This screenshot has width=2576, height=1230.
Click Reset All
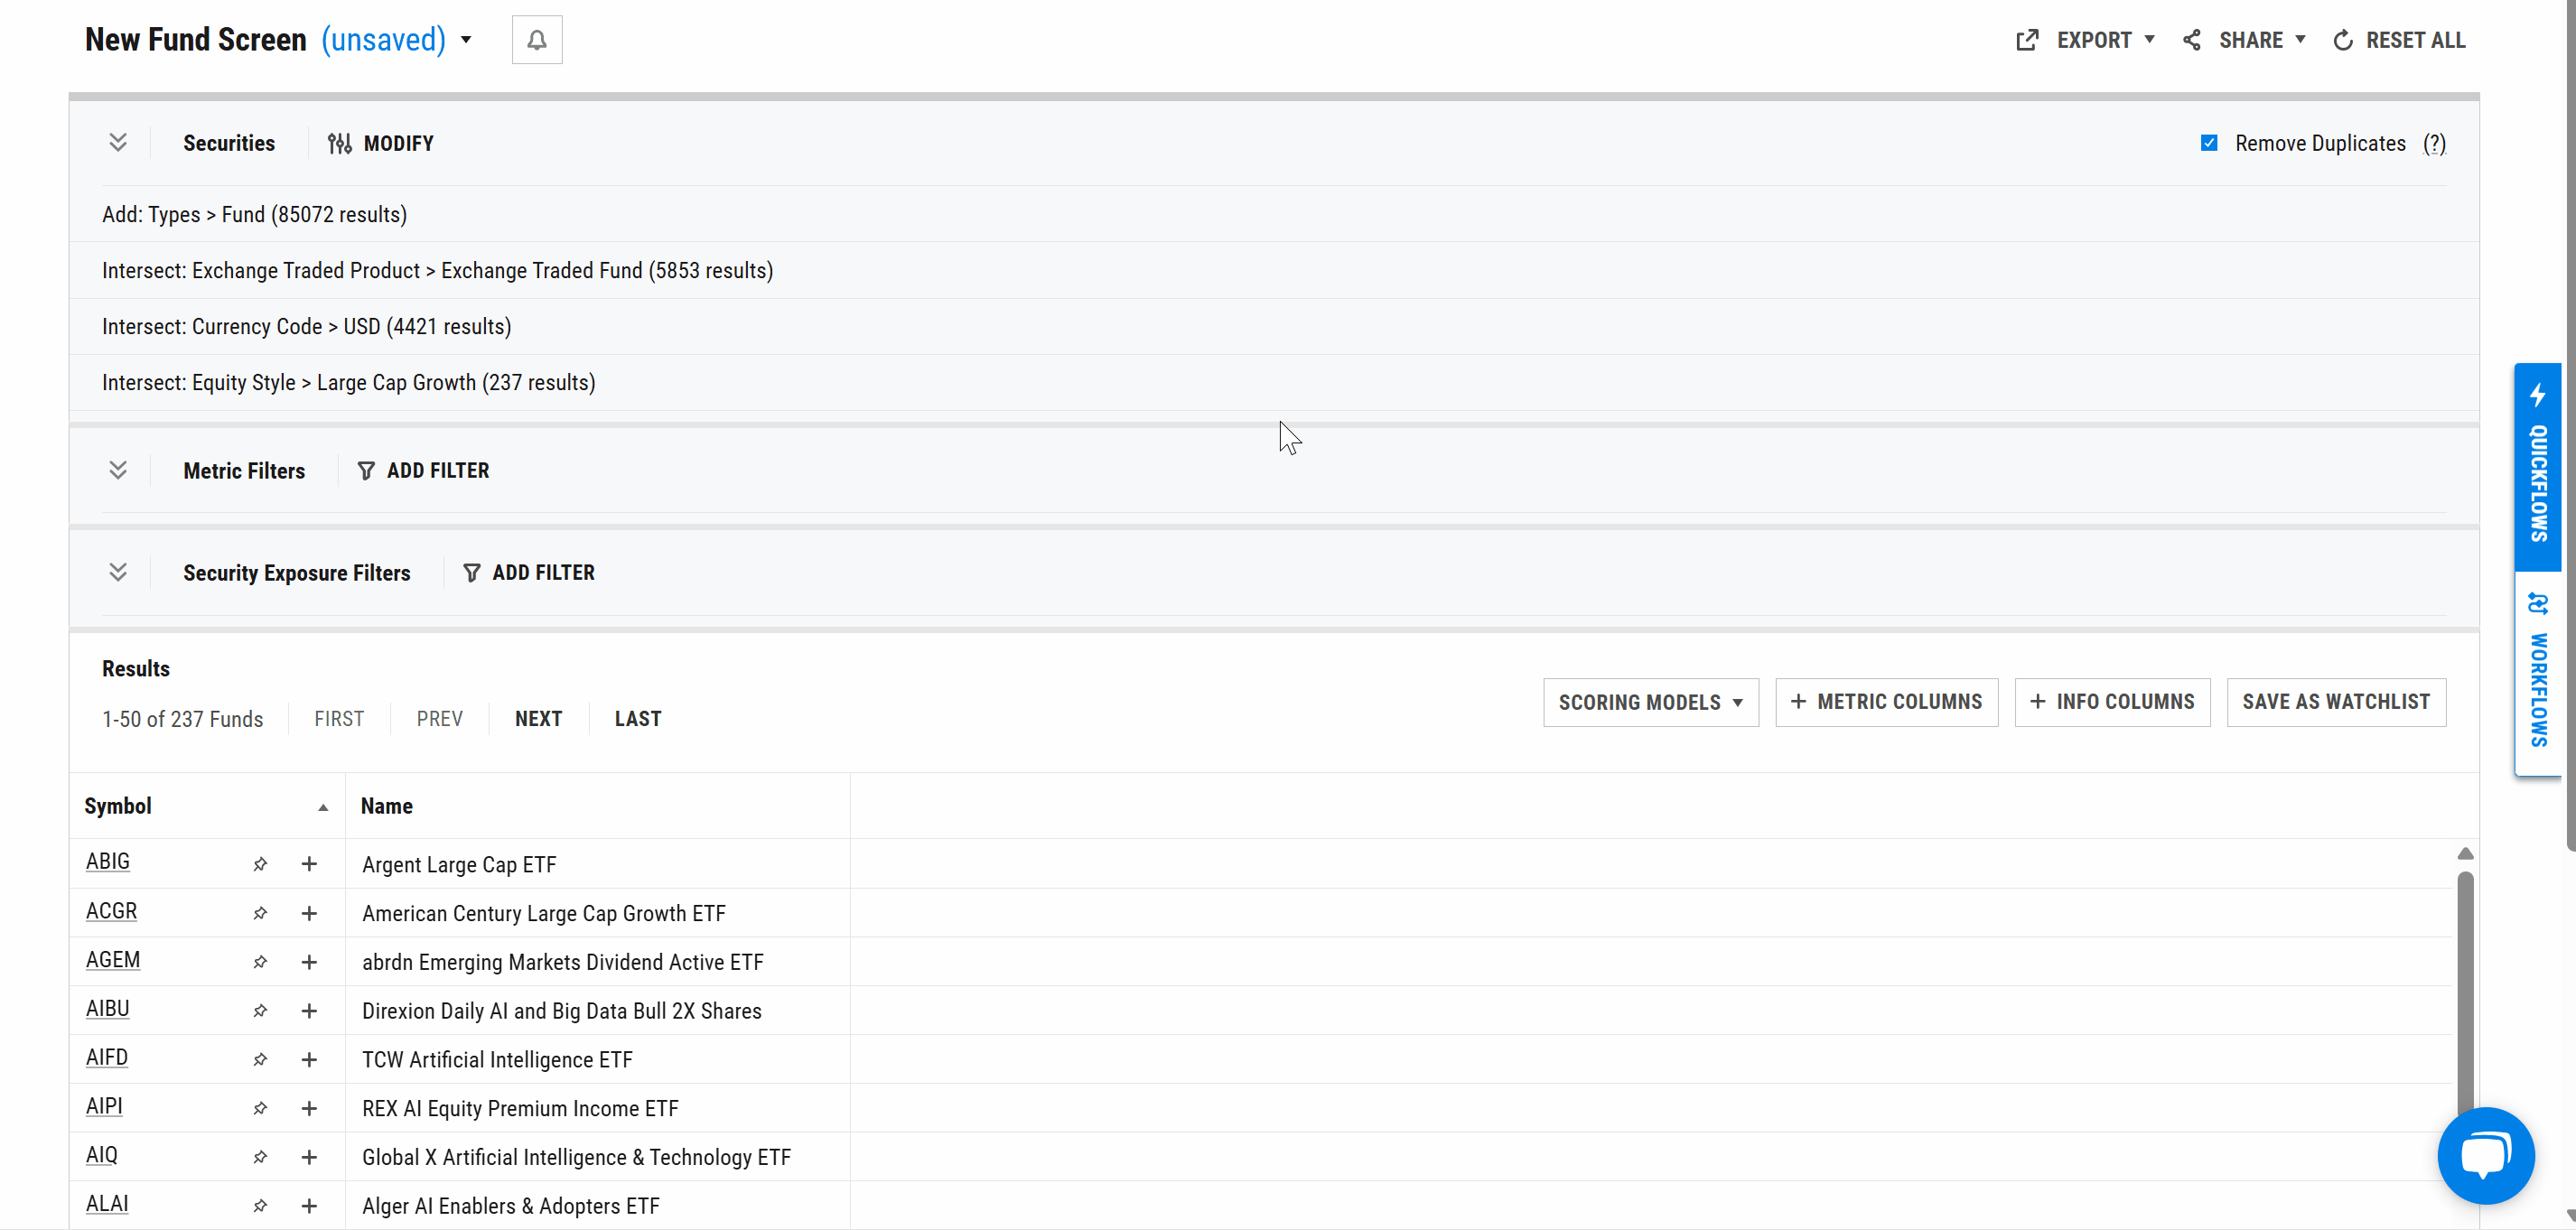(2399, 40)
